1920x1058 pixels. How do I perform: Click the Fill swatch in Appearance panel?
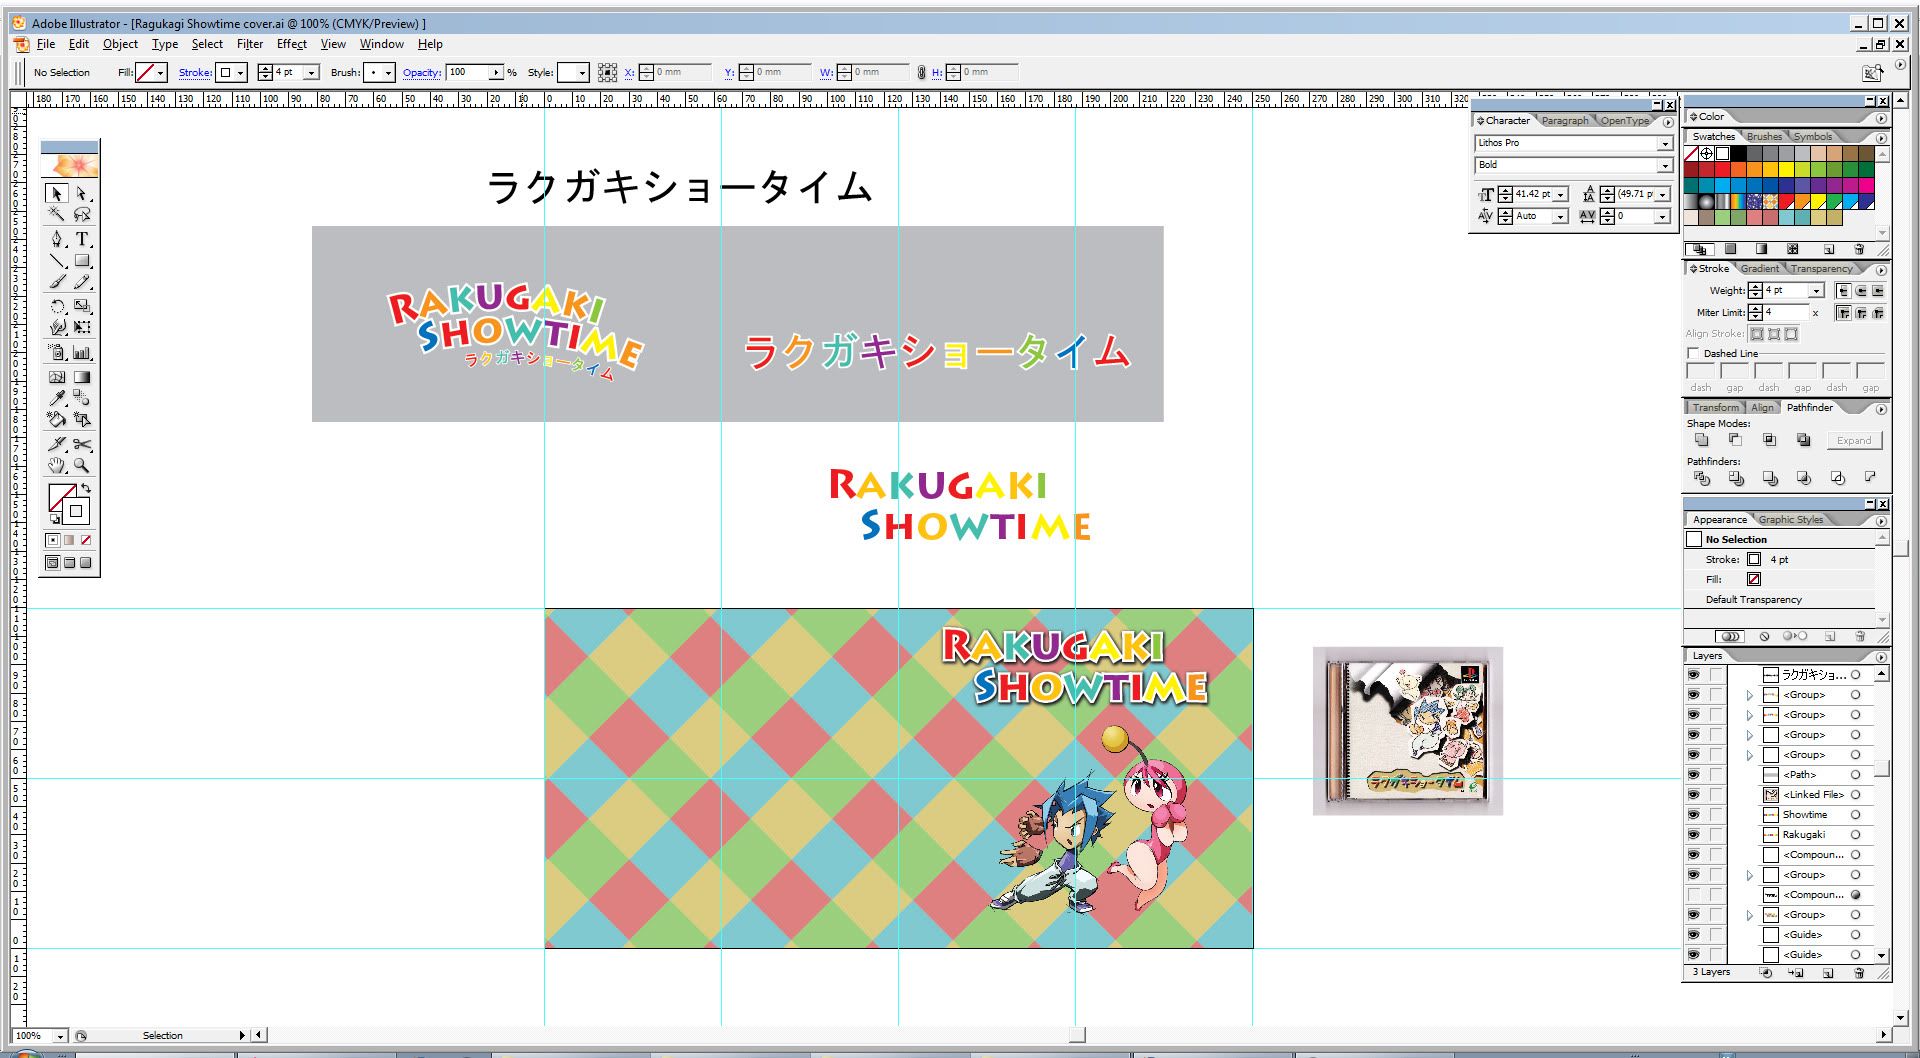click(x=1753, y=579)
